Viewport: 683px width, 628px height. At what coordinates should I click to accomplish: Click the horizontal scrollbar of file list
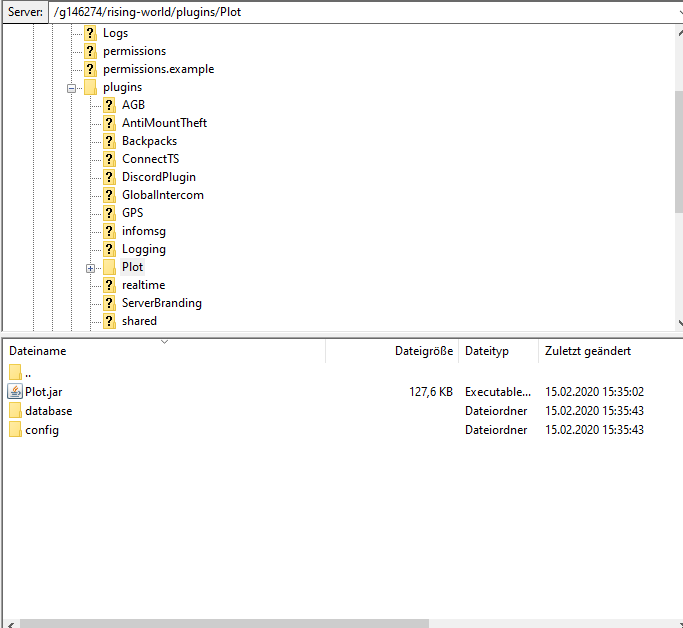[220, 622]
